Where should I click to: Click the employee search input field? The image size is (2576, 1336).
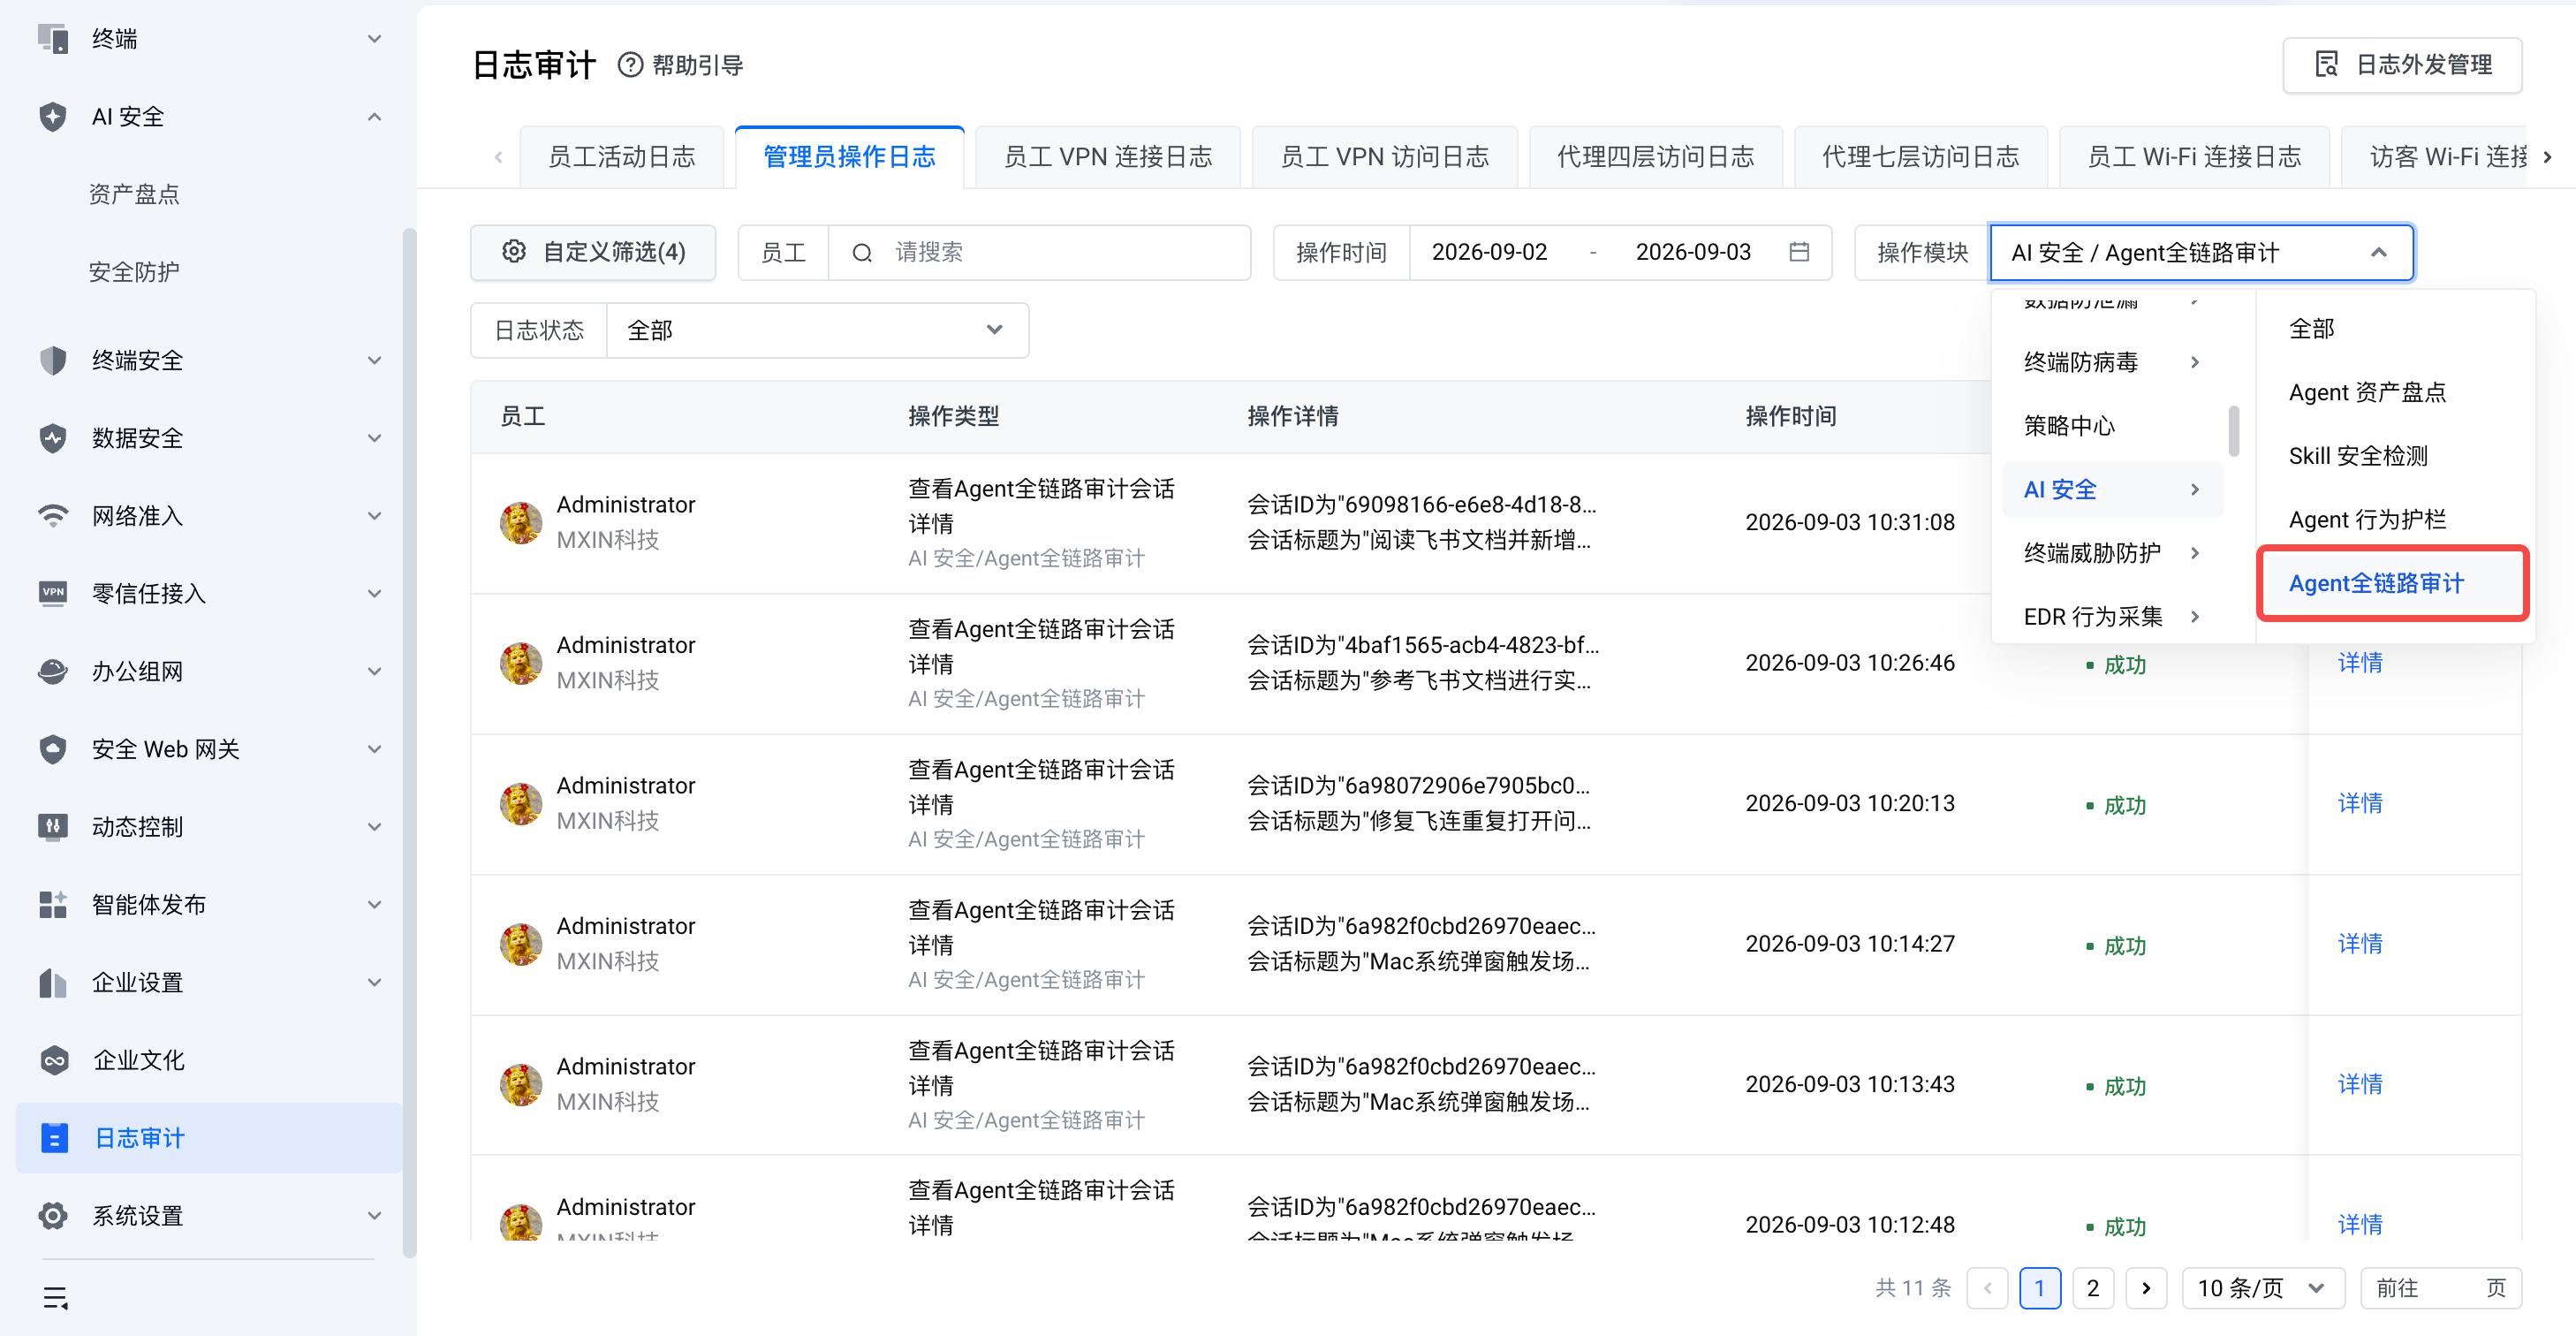(x=1040, y=252)
